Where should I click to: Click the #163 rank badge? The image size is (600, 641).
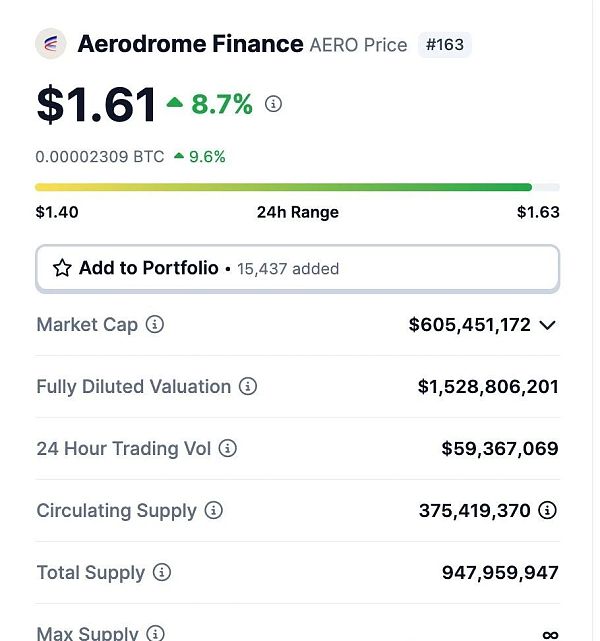(x=444, y=45)
